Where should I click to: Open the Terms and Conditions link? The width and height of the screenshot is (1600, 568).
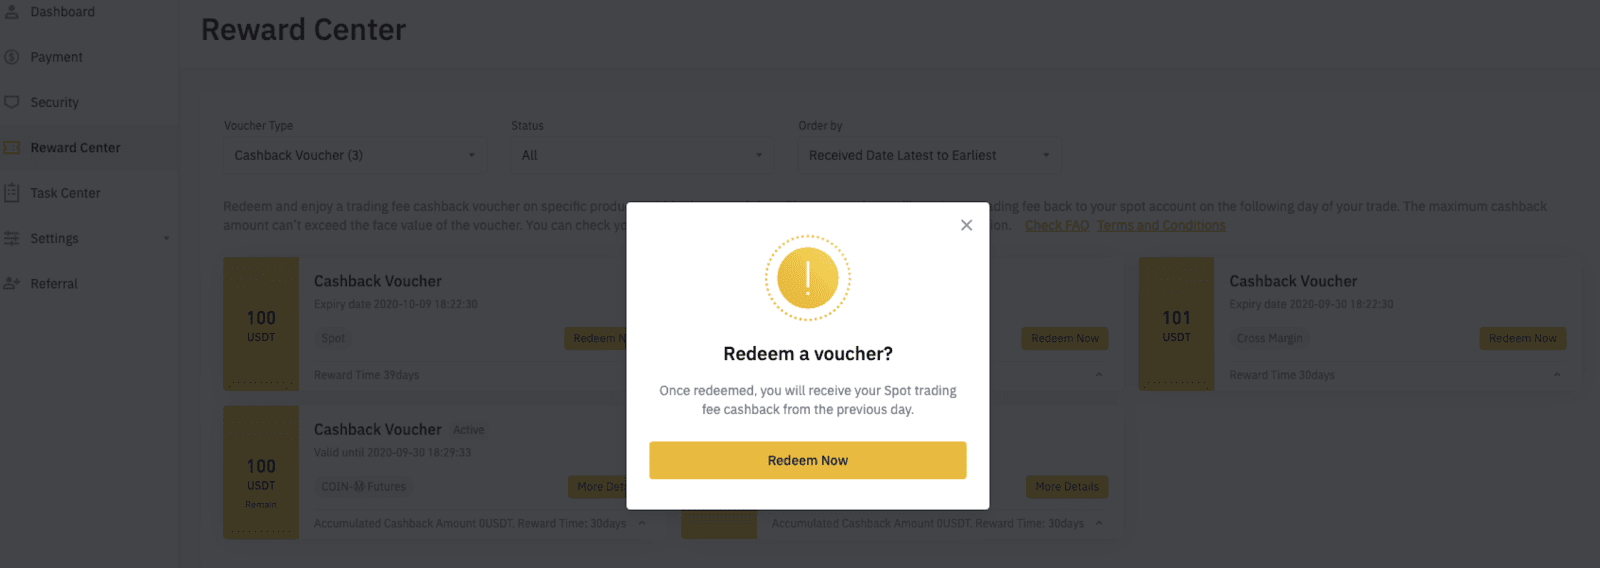(x=1160, y=226)
